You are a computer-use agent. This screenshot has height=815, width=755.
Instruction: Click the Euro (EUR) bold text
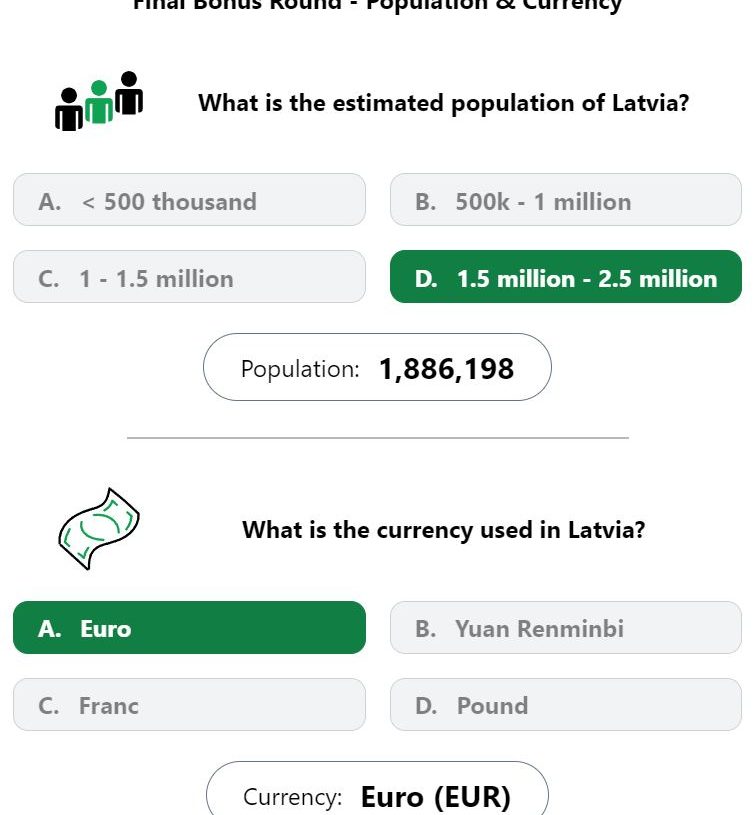coord(435,797)
